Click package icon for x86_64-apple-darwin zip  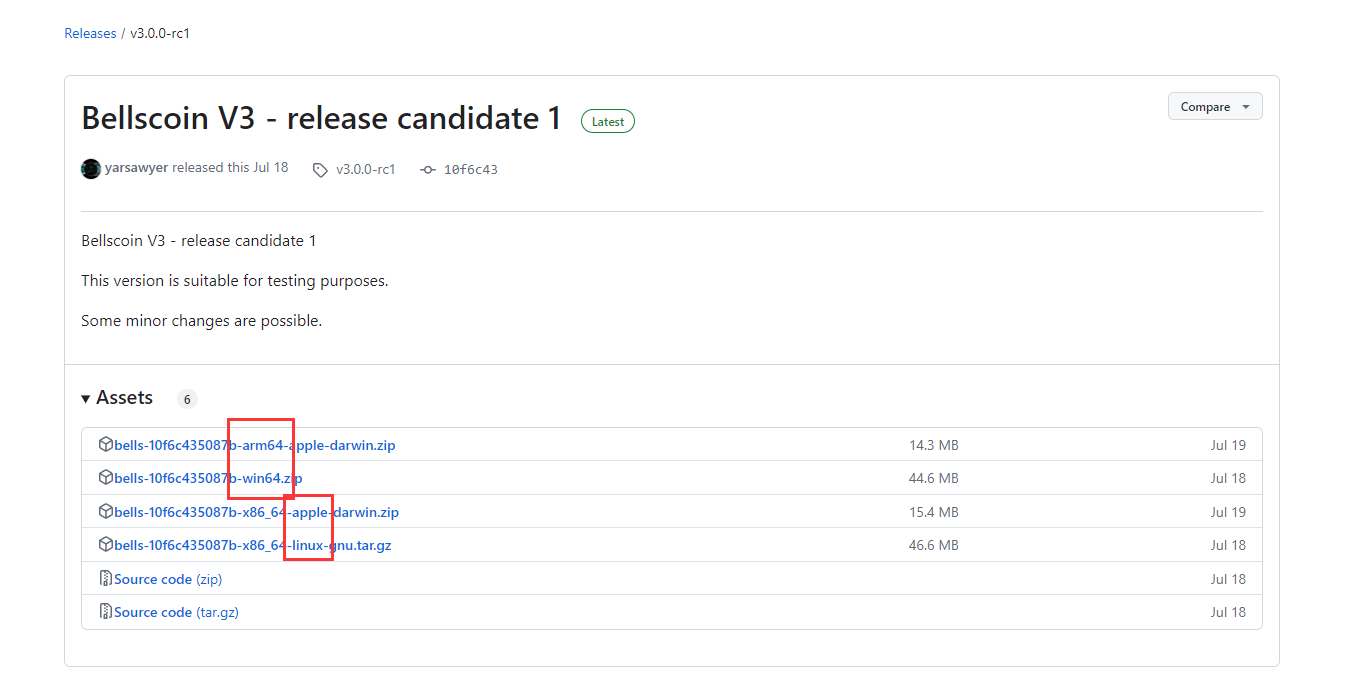pos(105,512)
